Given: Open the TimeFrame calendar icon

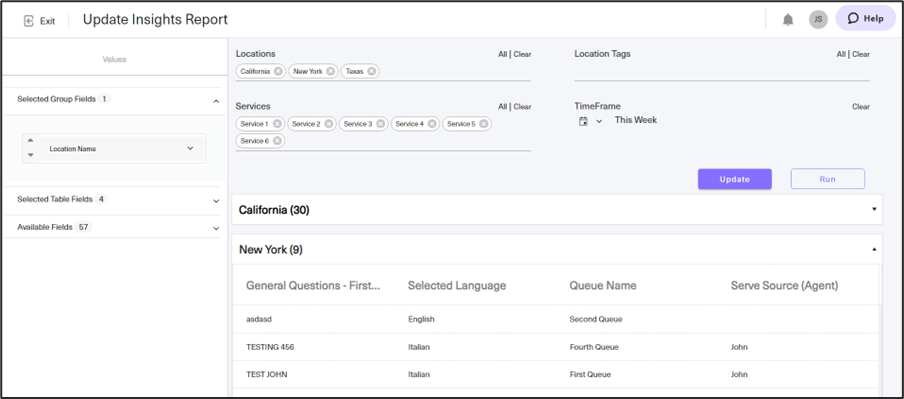Looking at the screenshot, I should [x=583, y=121].
